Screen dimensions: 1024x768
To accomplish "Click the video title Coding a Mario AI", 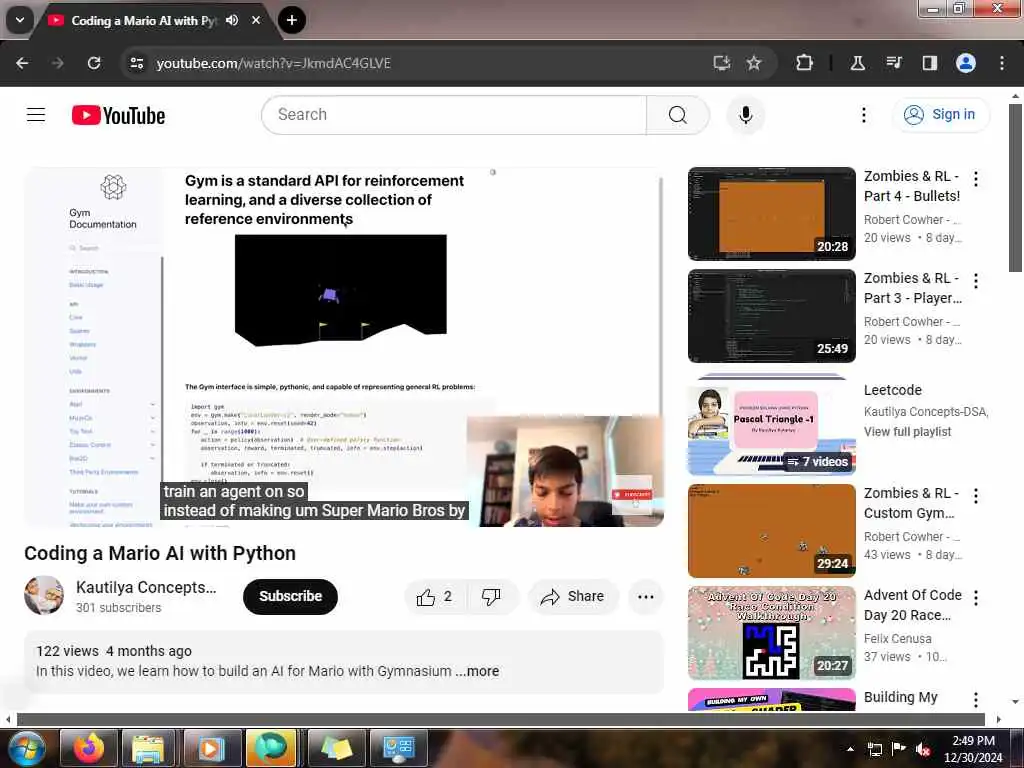I will click(x=160, y=553).
